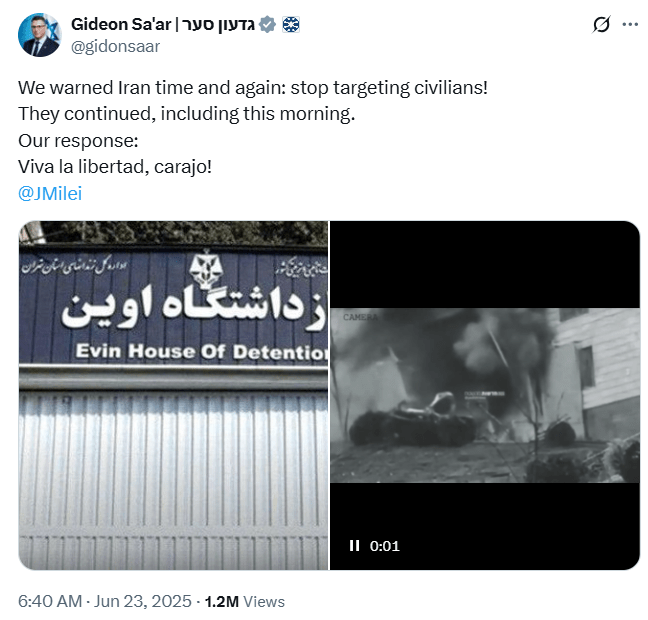Open the Grok slashed-circle icon
The width and height of the screenshot is (648, 620).
601,24
